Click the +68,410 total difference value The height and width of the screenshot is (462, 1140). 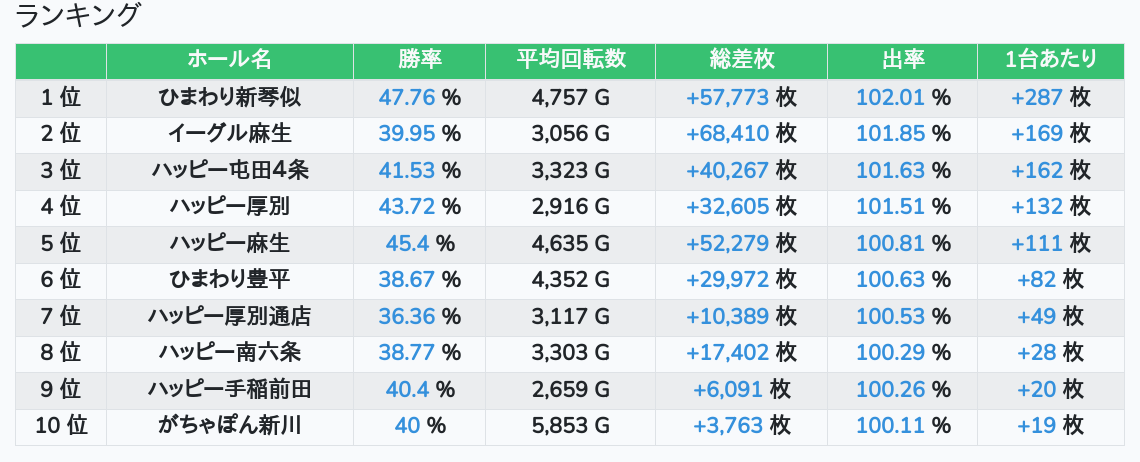(x=727, y=134)
